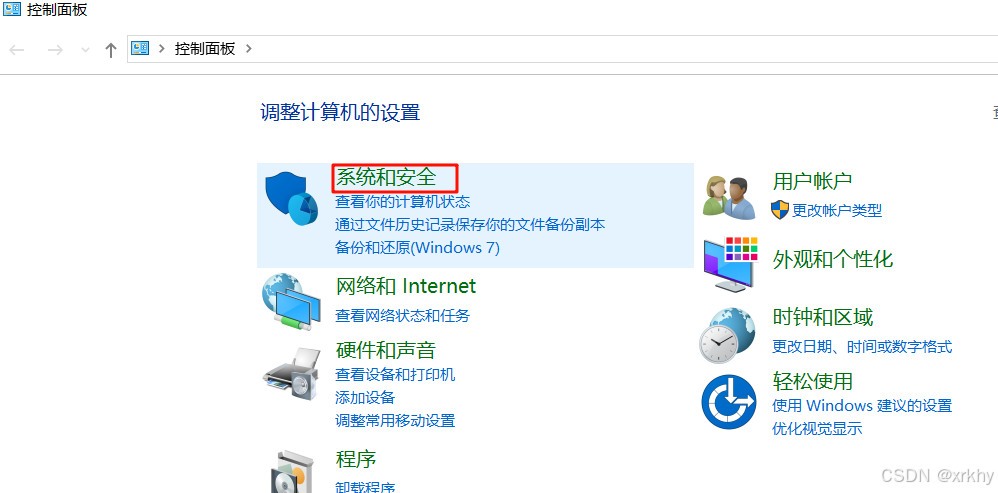The width and height of the screenshot is (998, 493).
Task: Expand the chevron before 控制面板 in the breadcrumb
Action: tap(162, 48)
